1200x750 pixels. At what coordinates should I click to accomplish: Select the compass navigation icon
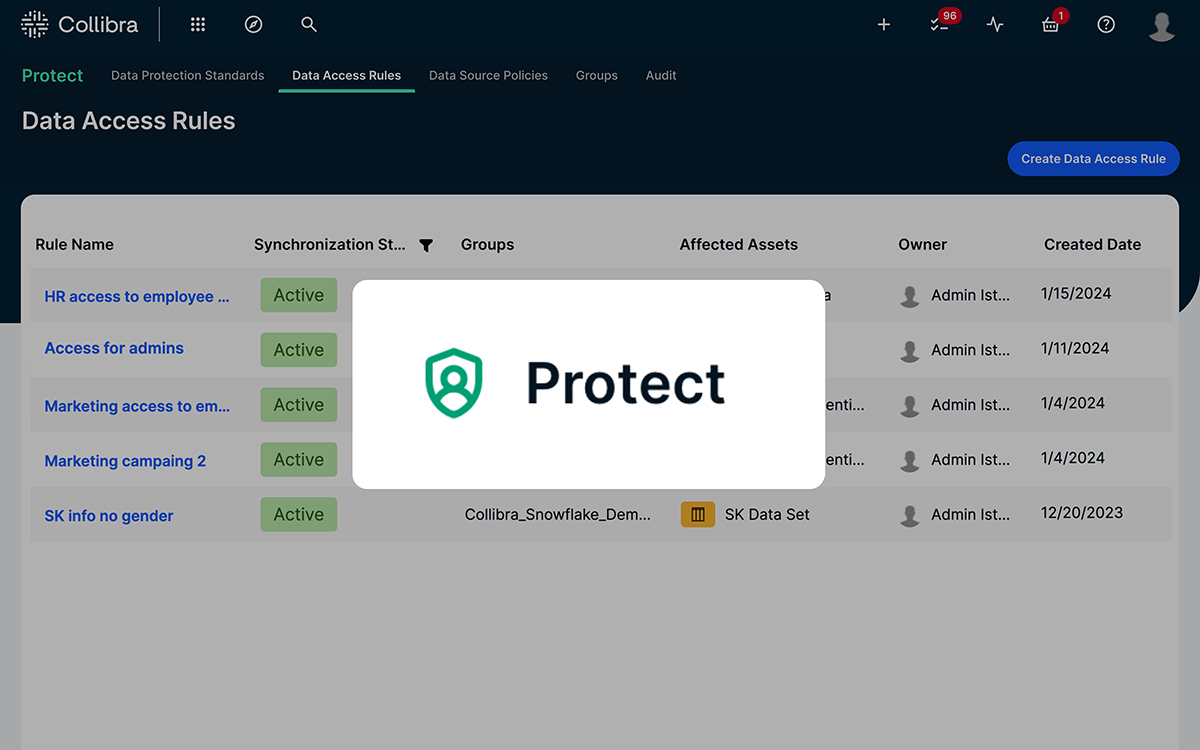pyautogui.click(x=253, y=24)
